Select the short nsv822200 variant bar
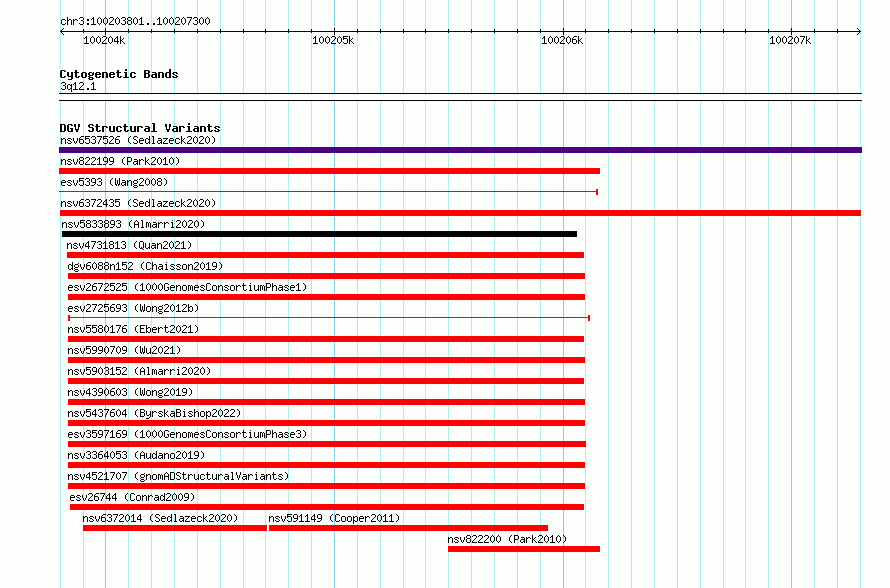The width and height of the screenshot is (890, 588). pos(524,549)
